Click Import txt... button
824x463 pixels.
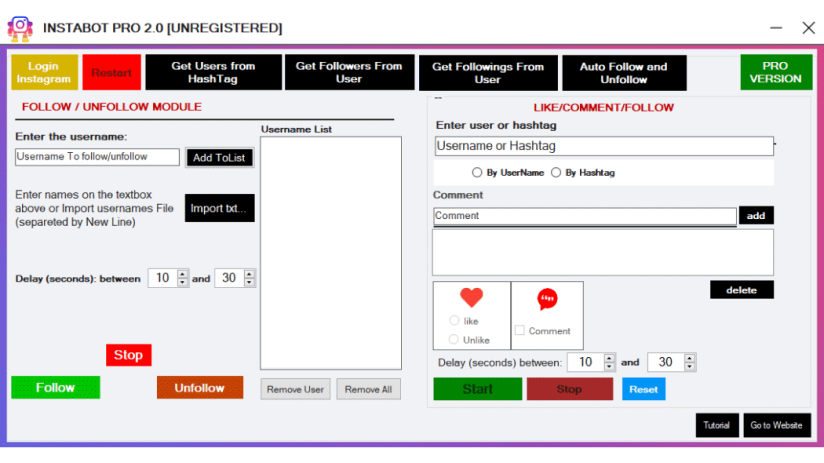(x=220, y=208)
